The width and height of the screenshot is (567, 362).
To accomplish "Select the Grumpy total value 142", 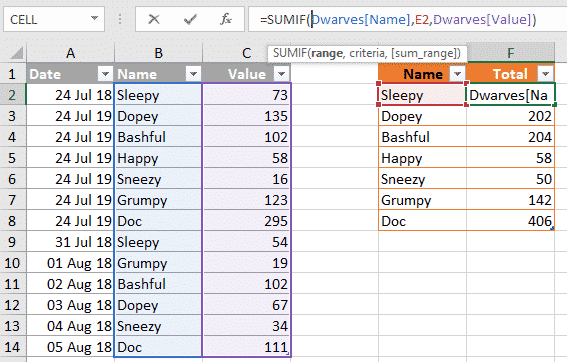I will click(x=511, y=200).
